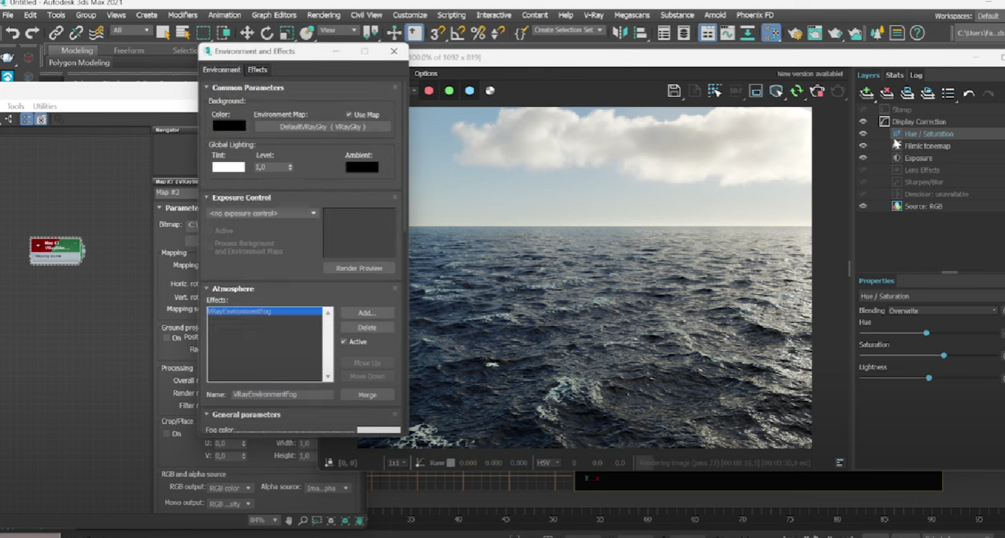Click the Redo arrow in main toolbar
Screen dimensions: 1005x538
click(32, 32)
